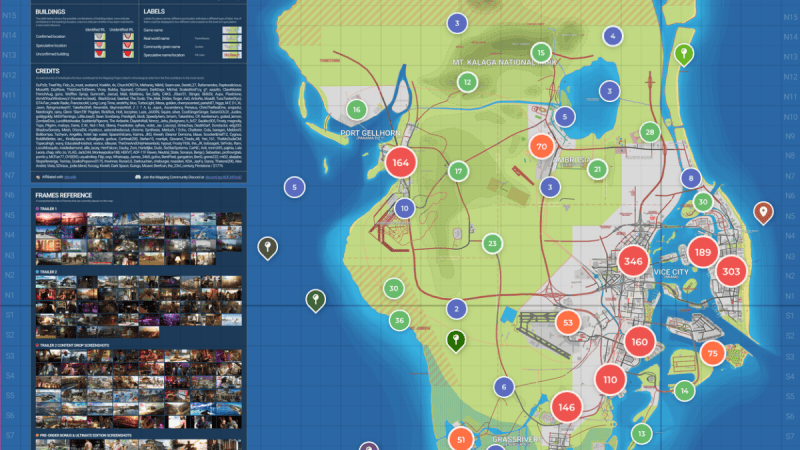Viewport: 800px width, 450px height.
Task: Click the red-brown location pin offshore
Action: coord(763,213)
